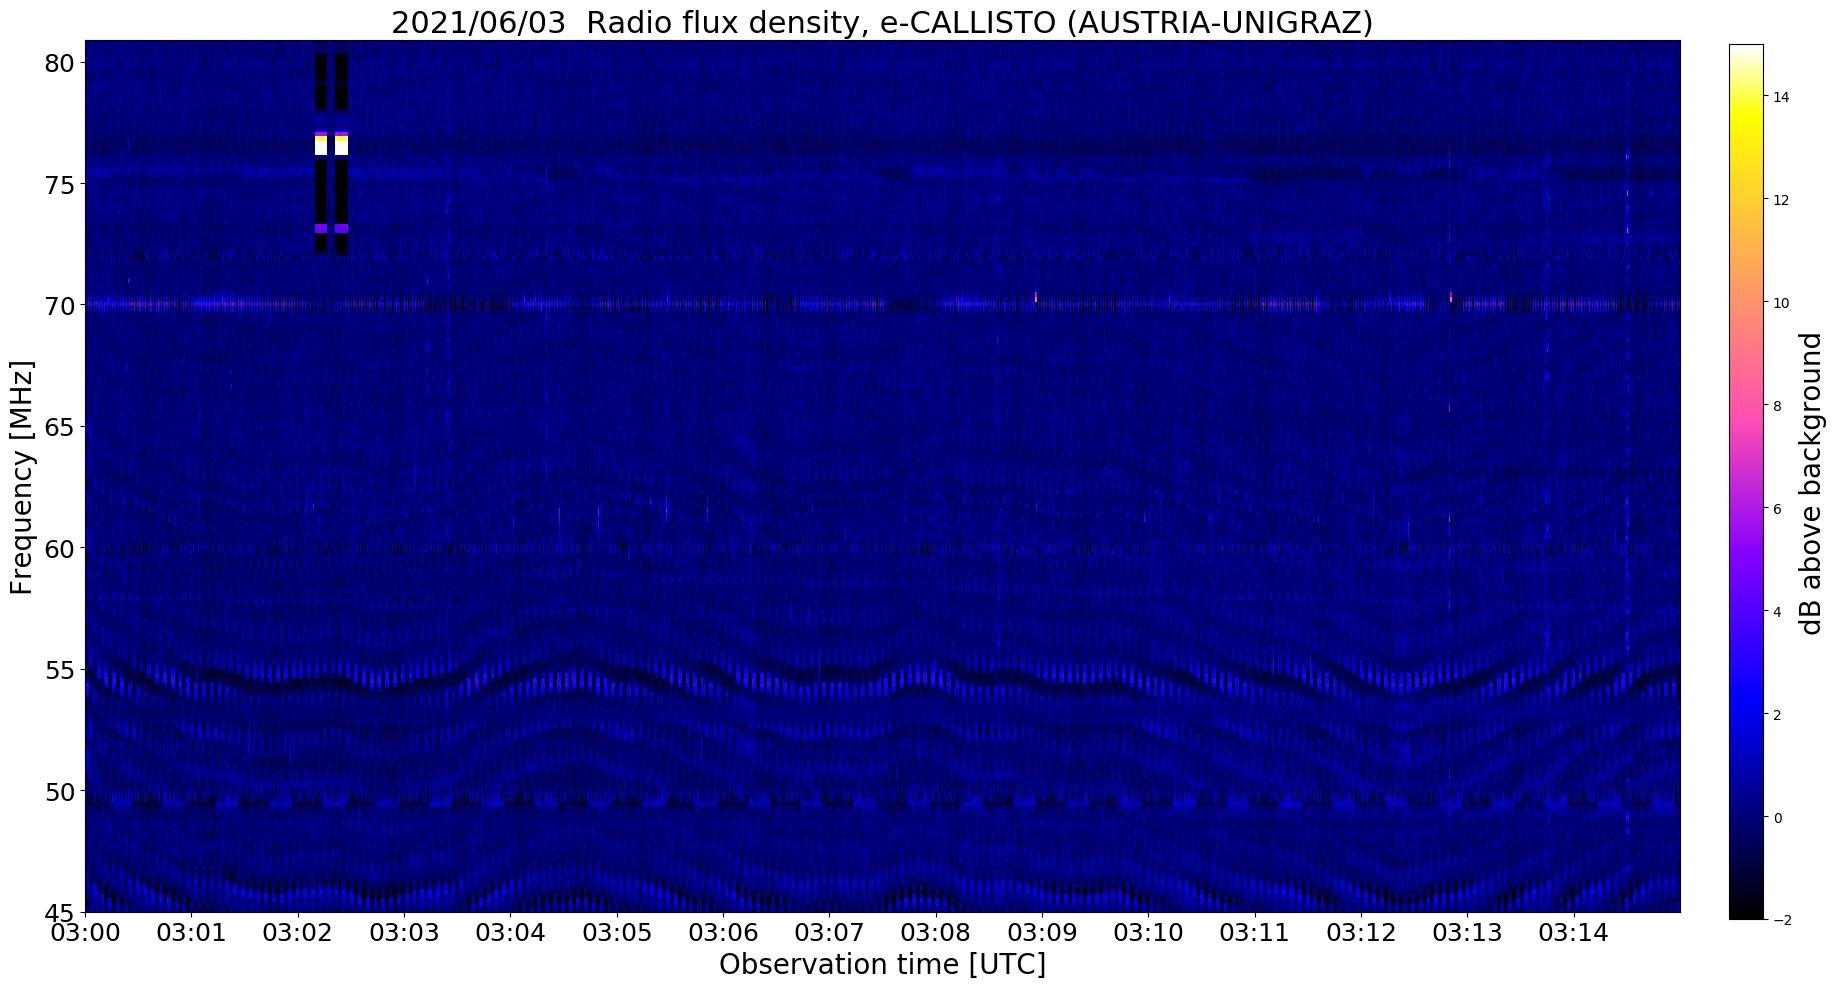Click the 75 frequency tick label

[x=59, y=185]
